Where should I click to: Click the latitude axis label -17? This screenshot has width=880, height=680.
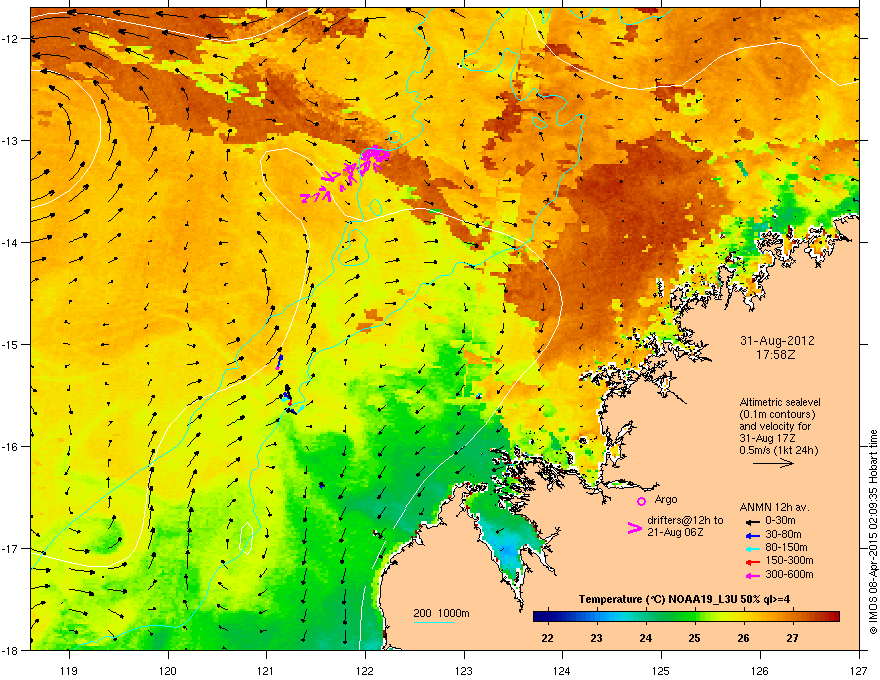click(11, 548)
